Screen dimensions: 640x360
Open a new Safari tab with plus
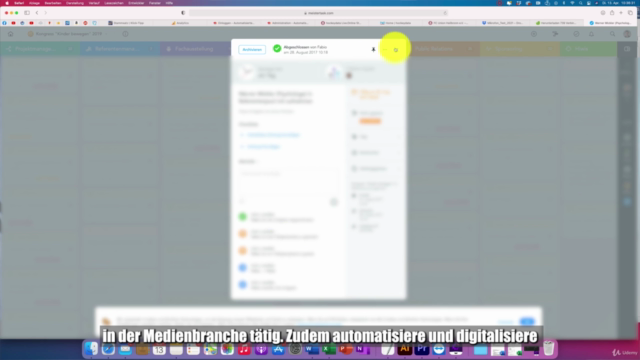(621, 13)
